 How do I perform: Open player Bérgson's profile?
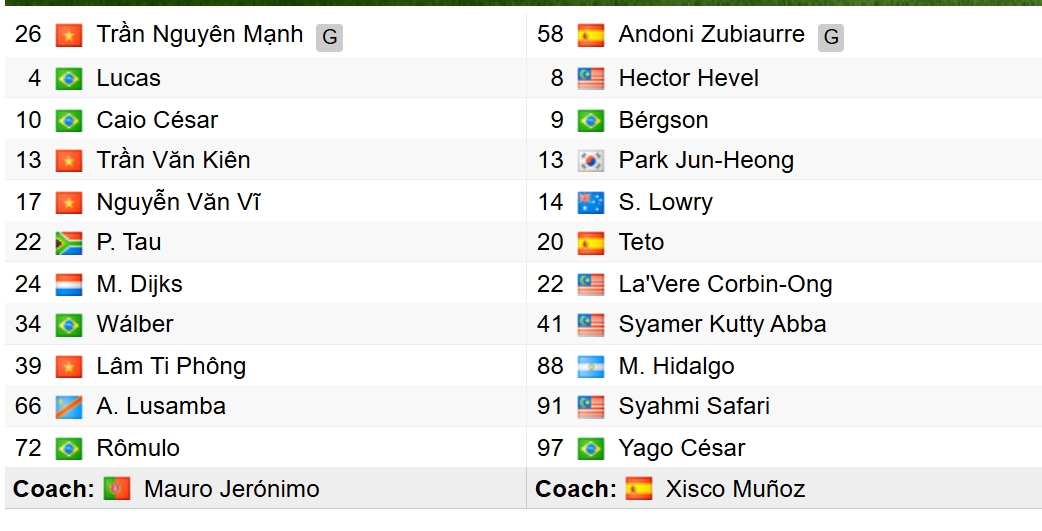click(x=663, y=120)
